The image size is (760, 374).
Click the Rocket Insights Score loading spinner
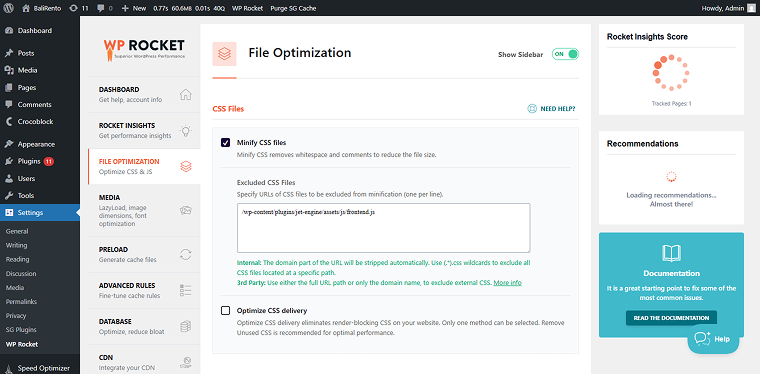pyautogui.click(x=671, y=73)
